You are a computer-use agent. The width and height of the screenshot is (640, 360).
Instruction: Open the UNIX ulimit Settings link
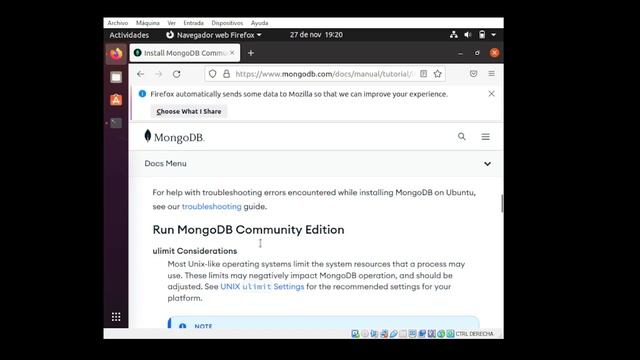(262, 287)
